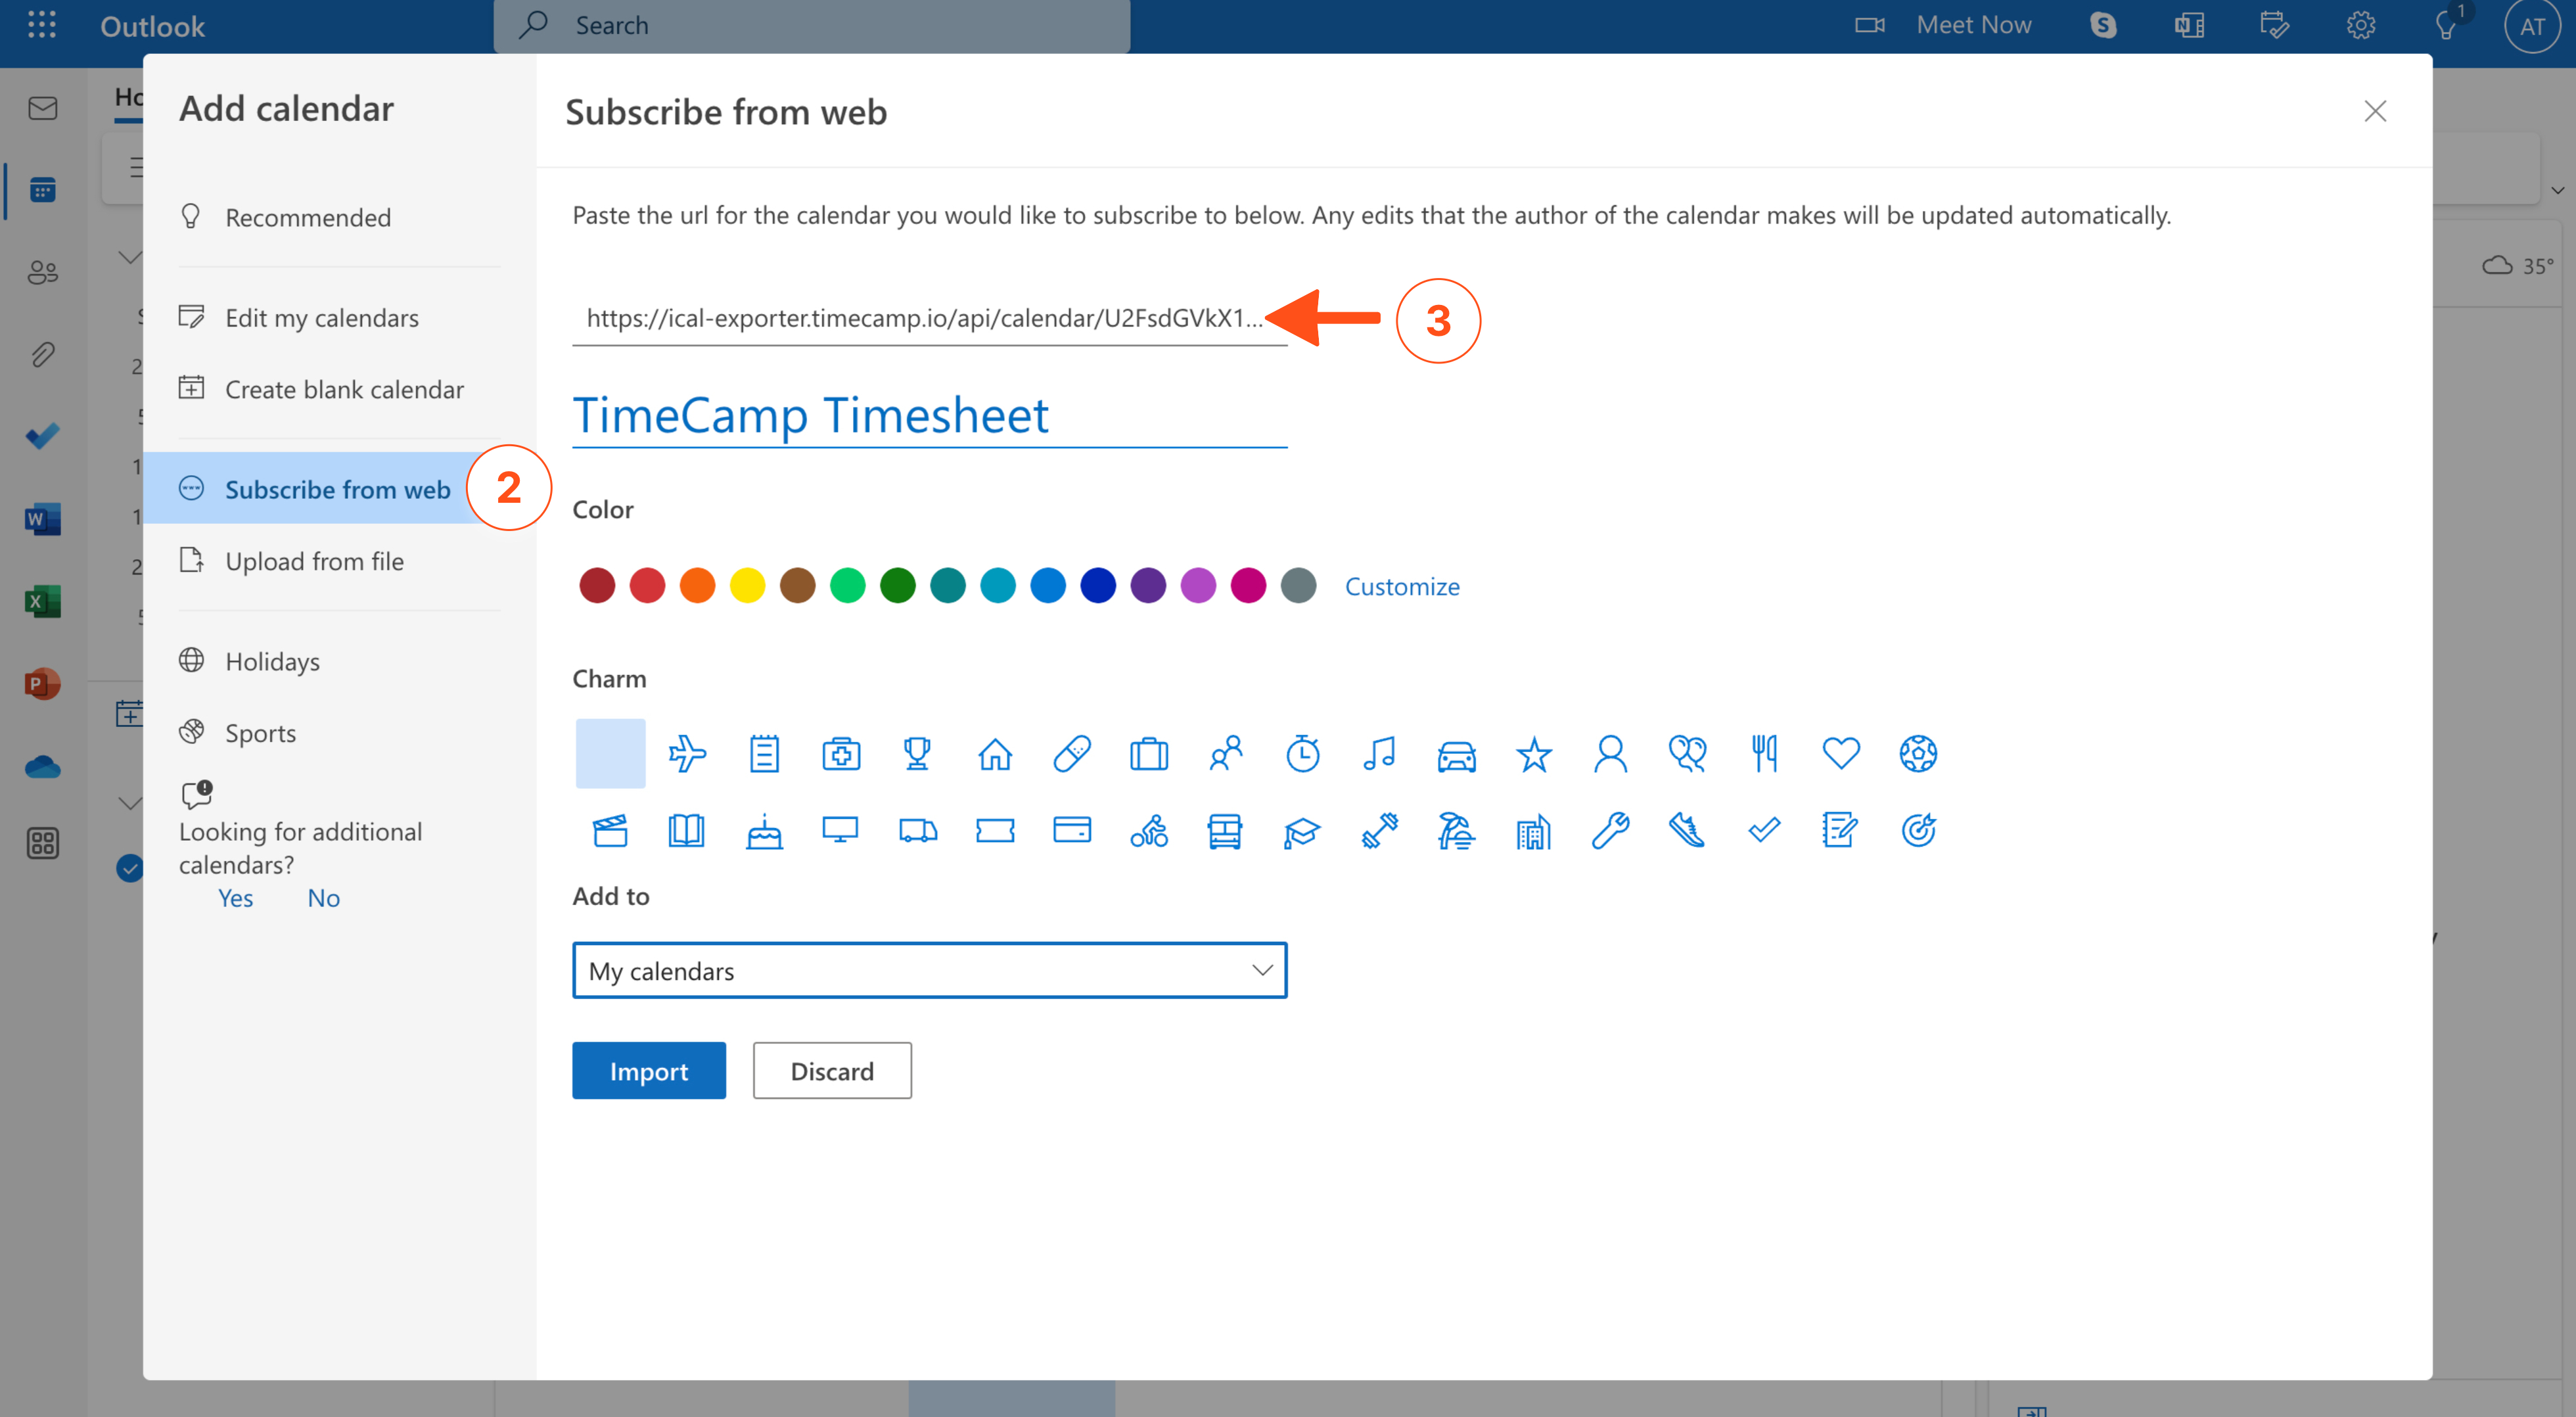Pick the orange color swatch
The width and height of the screenshot is (2576, 1417).
coord(697,586)
